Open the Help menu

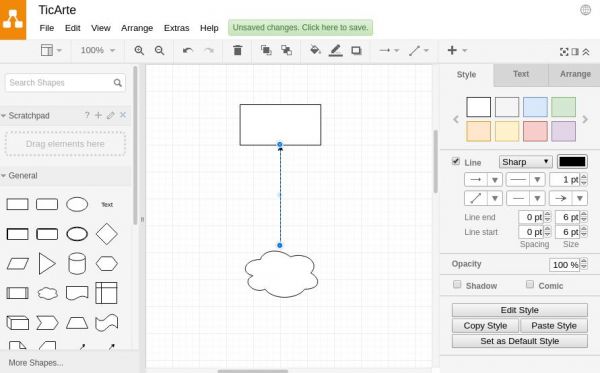point(209,28)
